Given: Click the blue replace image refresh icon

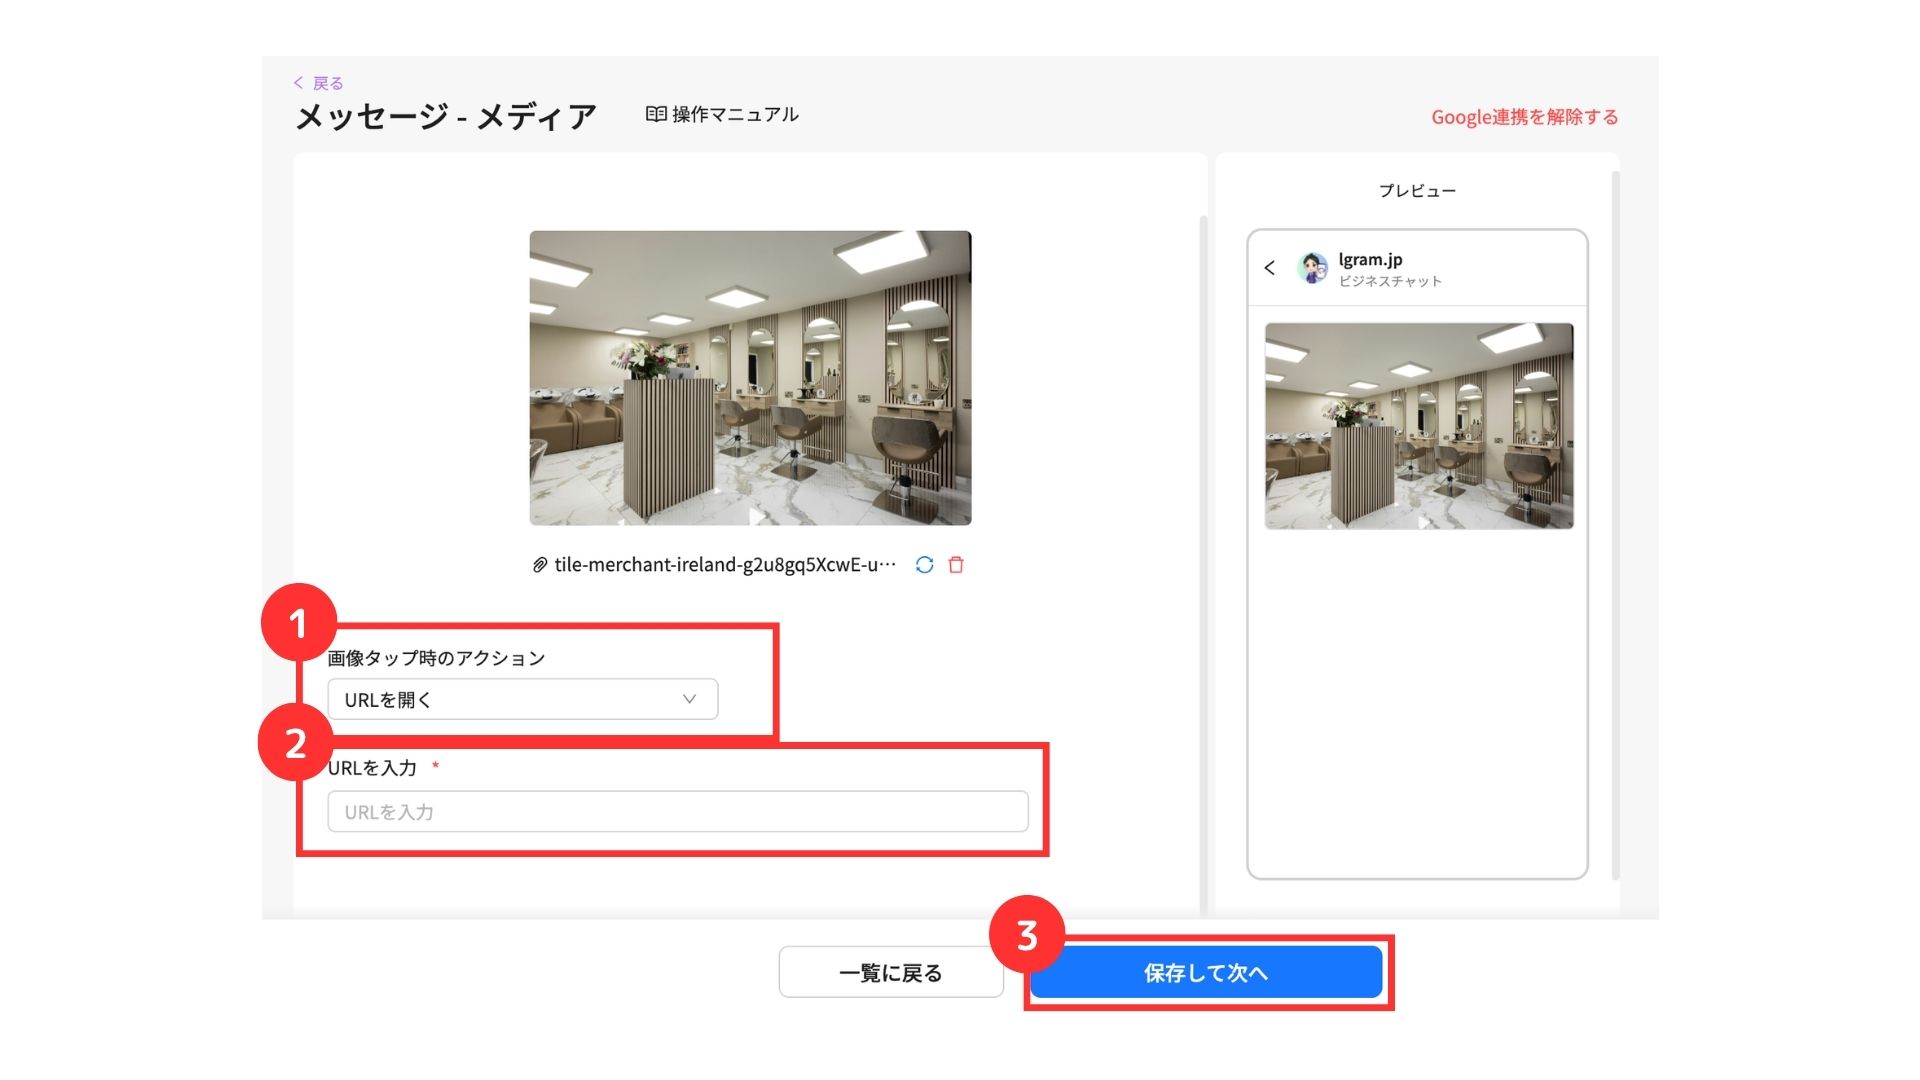Looking at the screenshot, I should (924, 565).
